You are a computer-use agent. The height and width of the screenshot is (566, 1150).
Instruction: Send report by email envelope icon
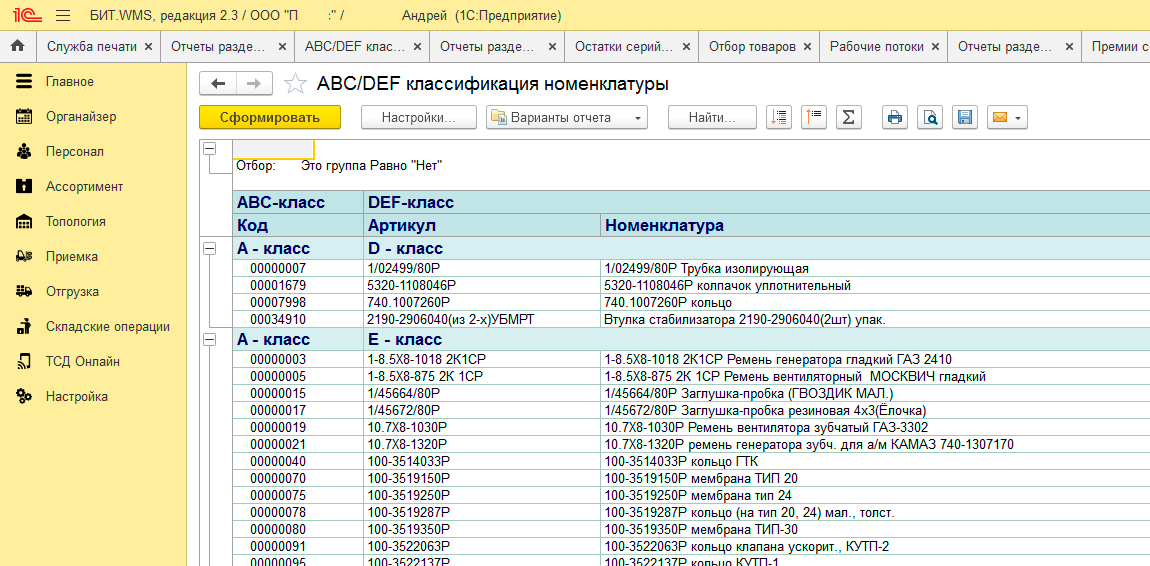(x=1007, y=117)
